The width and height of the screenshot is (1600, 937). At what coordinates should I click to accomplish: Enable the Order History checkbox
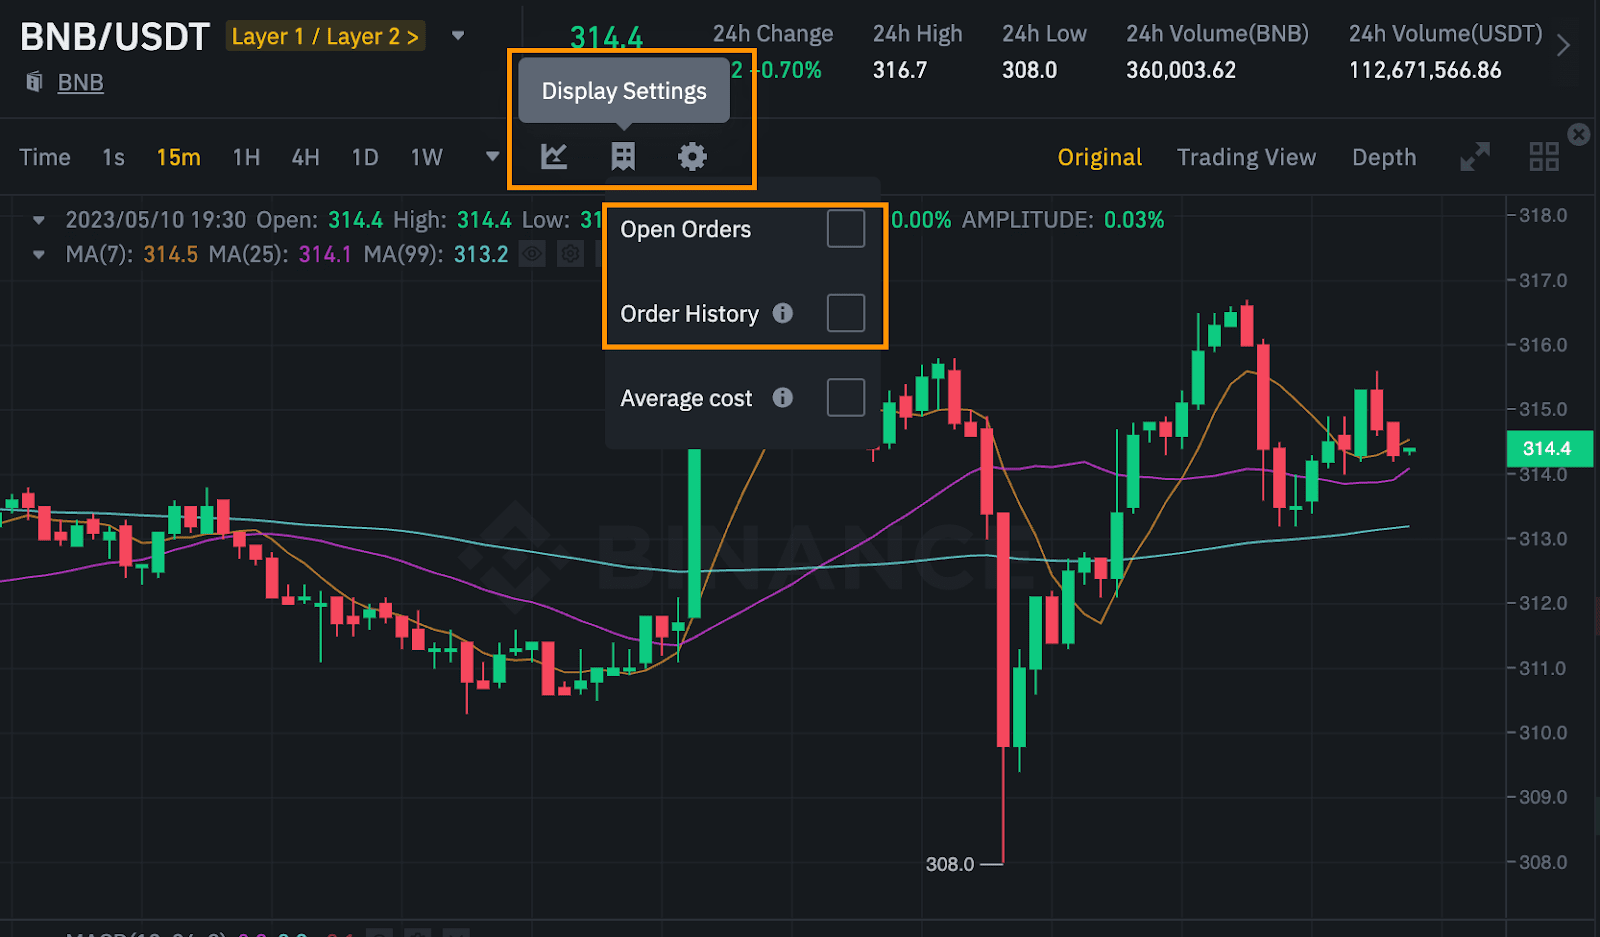pos(846,313)
